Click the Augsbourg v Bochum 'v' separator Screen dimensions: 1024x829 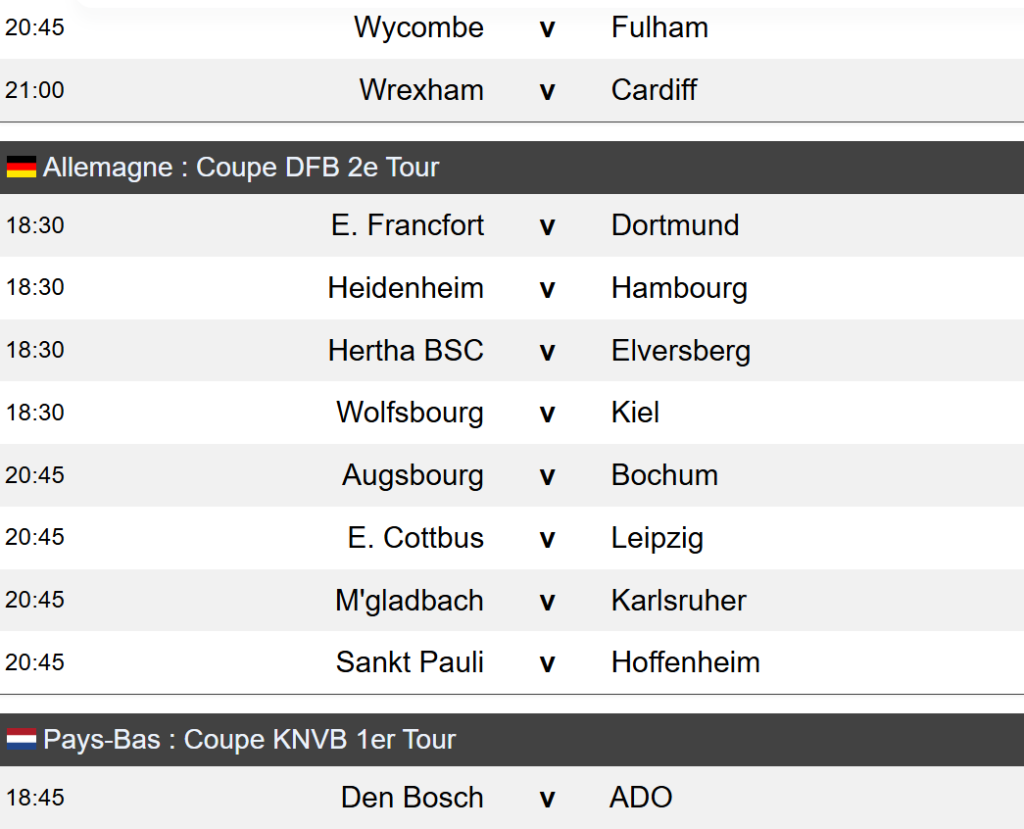547,475
